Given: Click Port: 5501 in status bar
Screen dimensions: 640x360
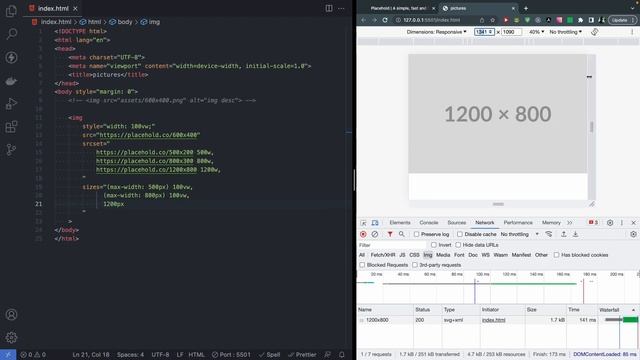Looking at the screenshot, I should [231, 355].
